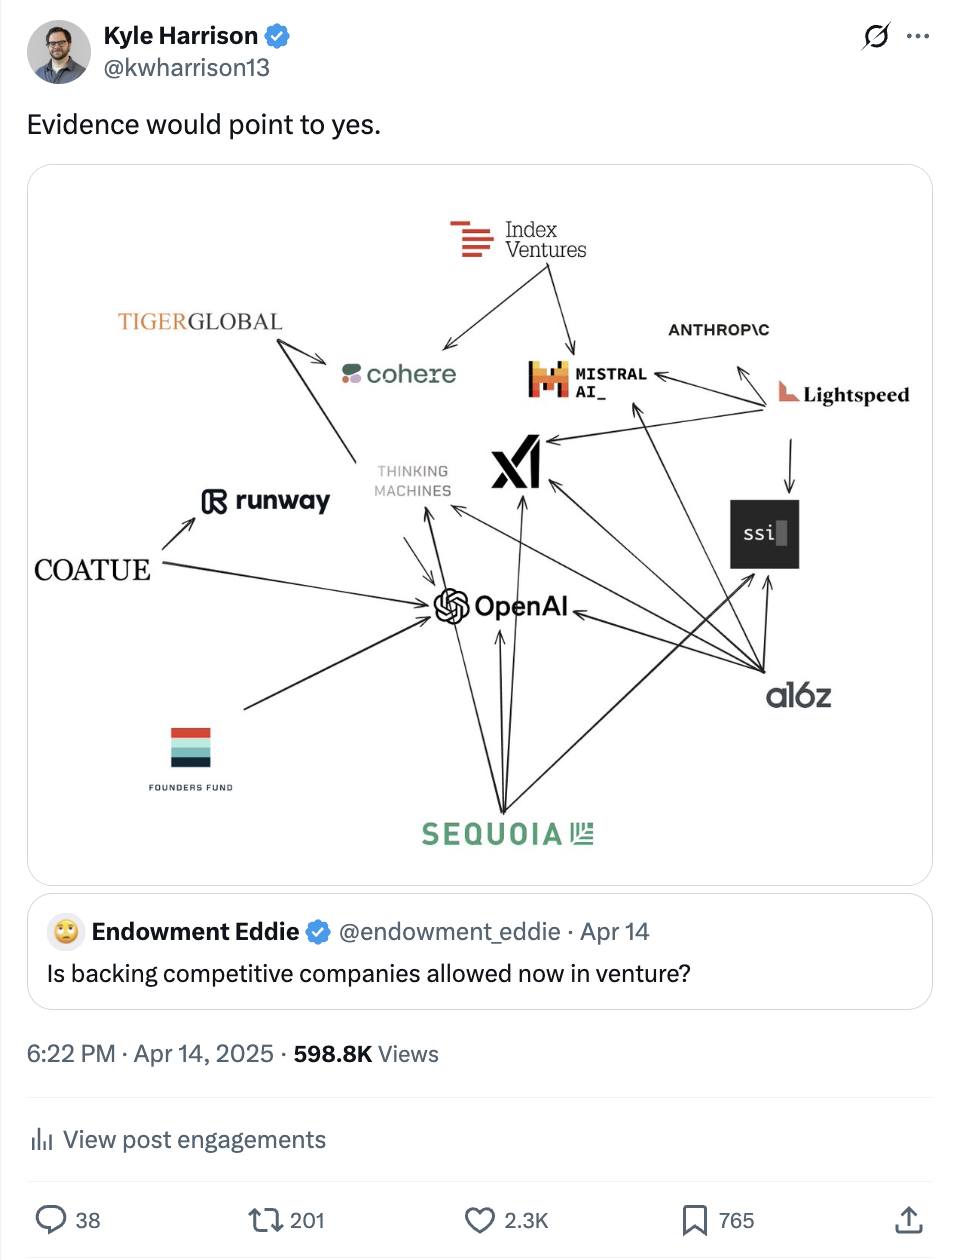Open the VC investment diagram image
Image resolution: width=954 pixels, height=1260 pixels.
pyautogui.click(x=480, y=524)
